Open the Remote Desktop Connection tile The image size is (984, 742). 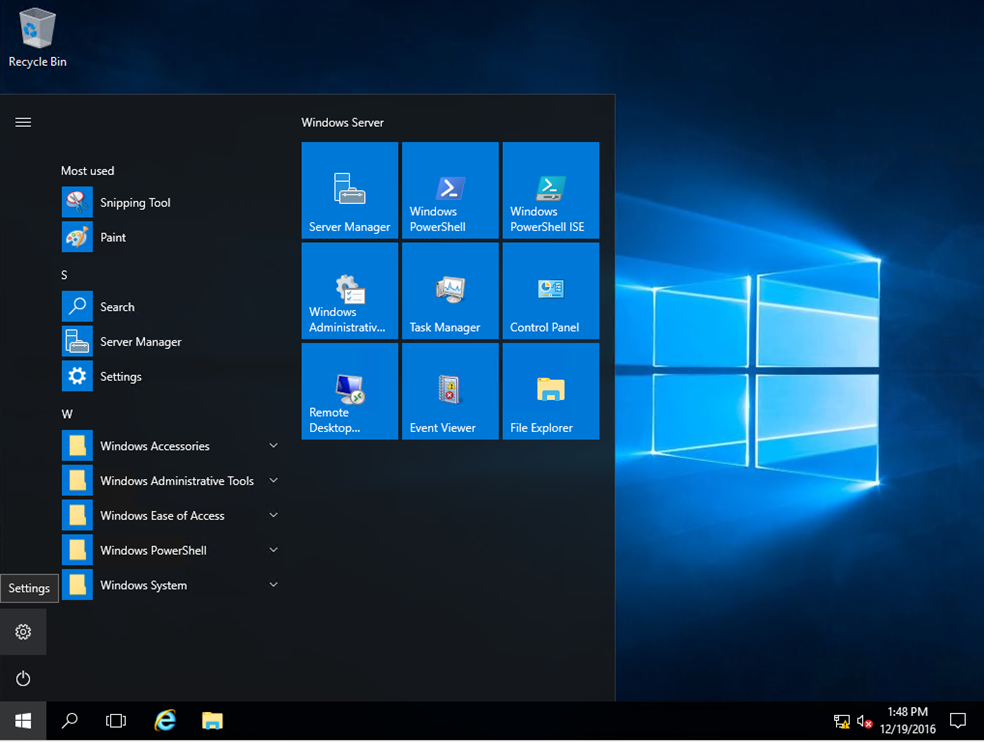349,391
